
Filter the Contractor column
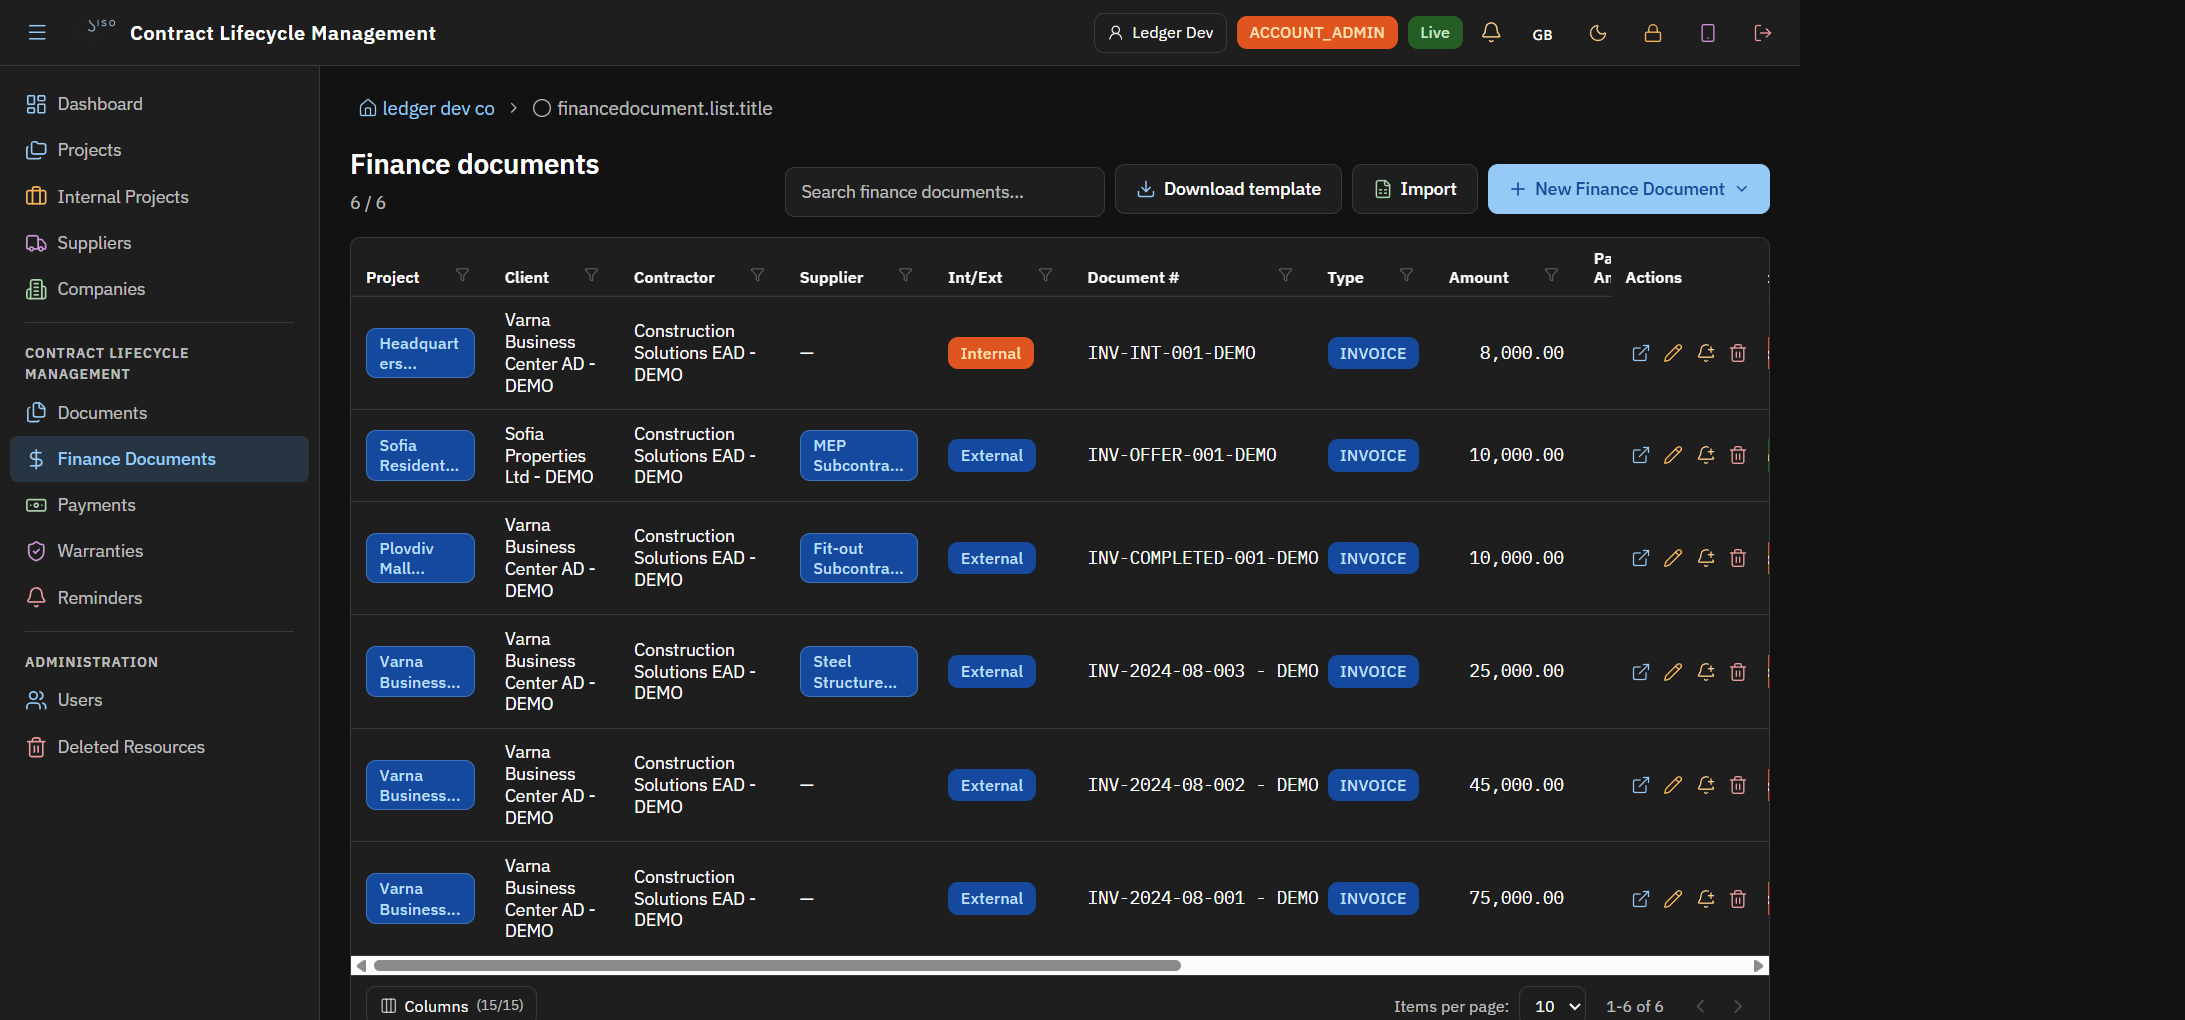757,275
